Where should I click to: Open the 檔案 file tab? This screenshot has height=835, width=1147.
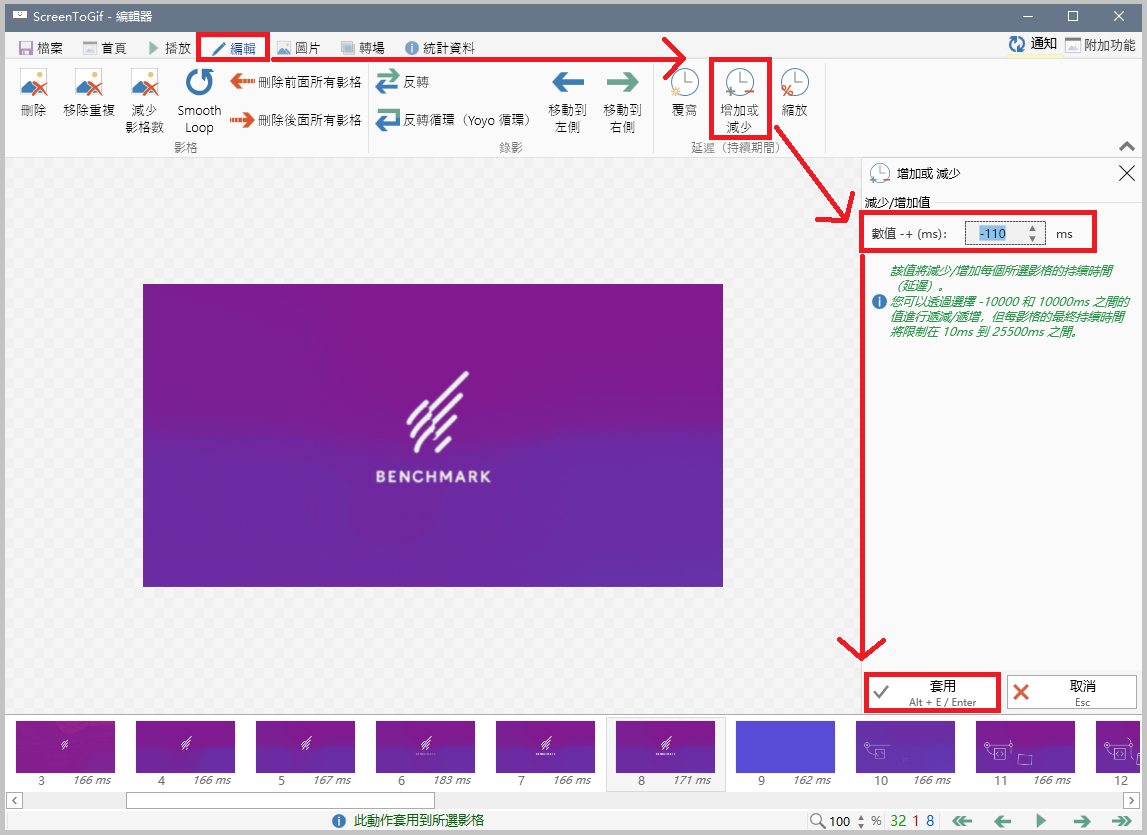[41, 48]
